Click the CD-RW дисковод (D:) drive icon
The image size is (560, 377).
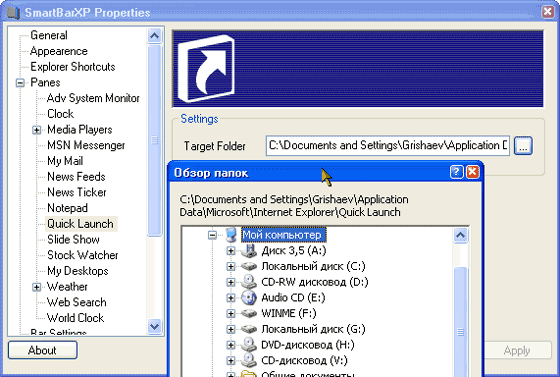click(249, 282)
